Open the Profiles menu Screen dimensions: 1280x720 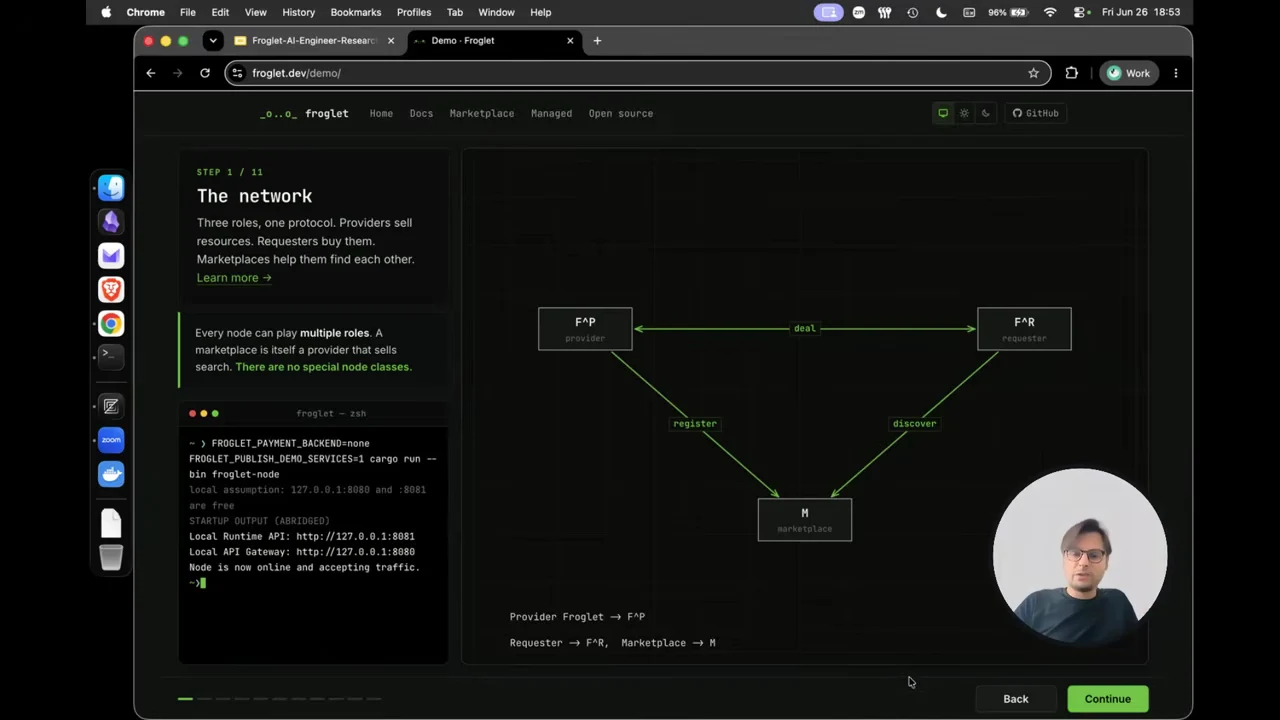(413, 12)
